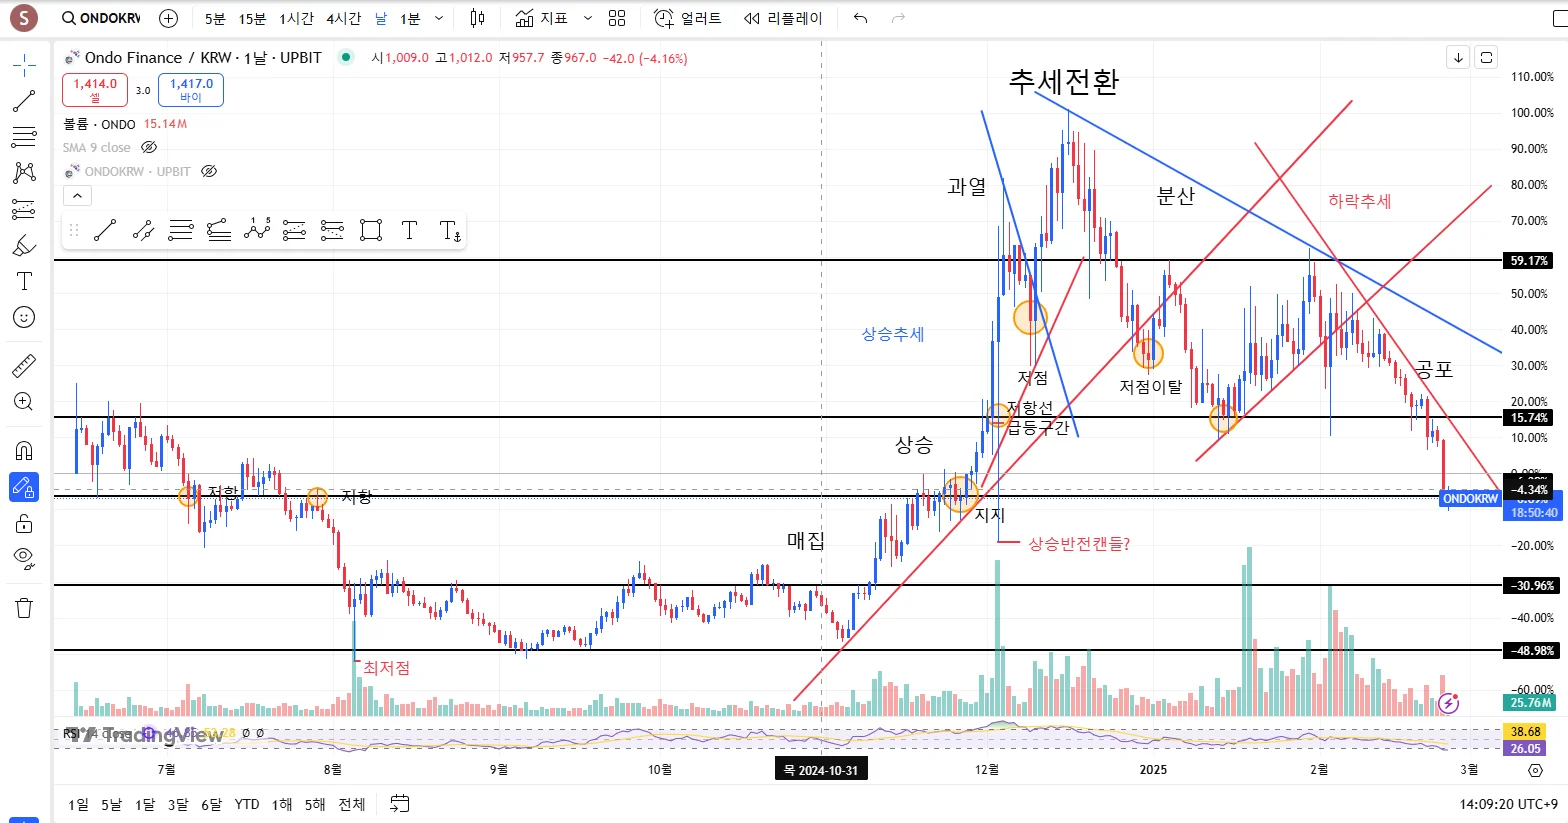The height and width of the screenshot is (823, 1568).
Task: Select trend line in floating drawing toolbar
Action: click(105, 231)
